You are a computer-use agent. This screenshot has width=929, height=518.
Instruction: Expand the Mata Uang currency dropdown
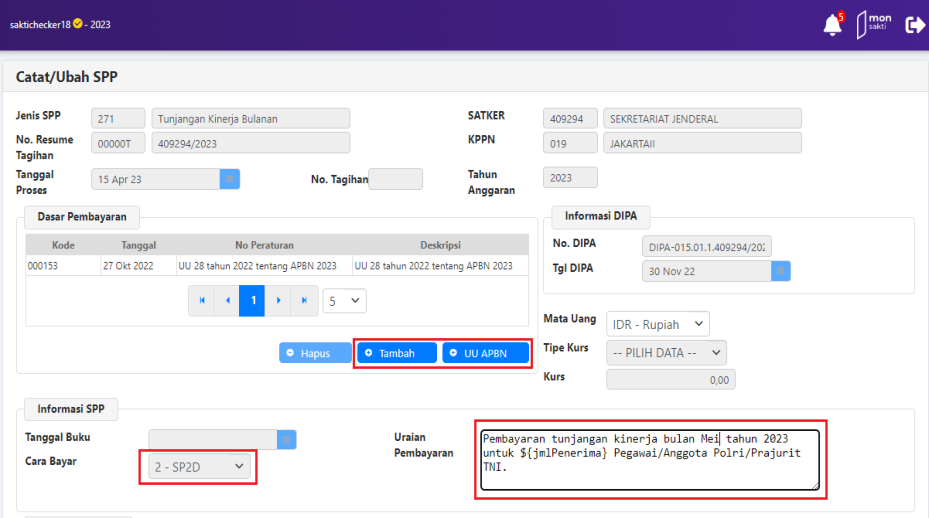click(x=658, y=324)
